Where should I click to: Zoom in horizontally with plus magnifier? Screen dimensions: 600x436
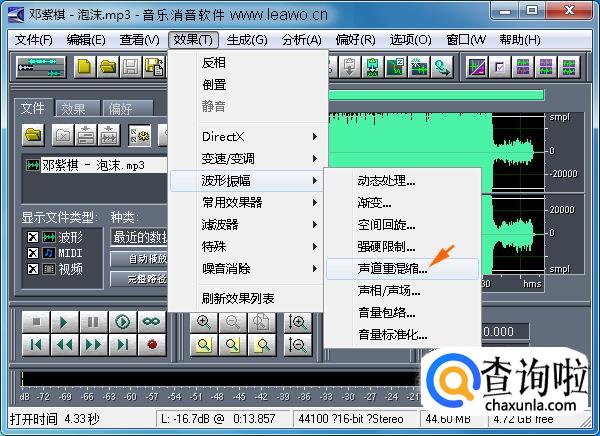[204, 322]
